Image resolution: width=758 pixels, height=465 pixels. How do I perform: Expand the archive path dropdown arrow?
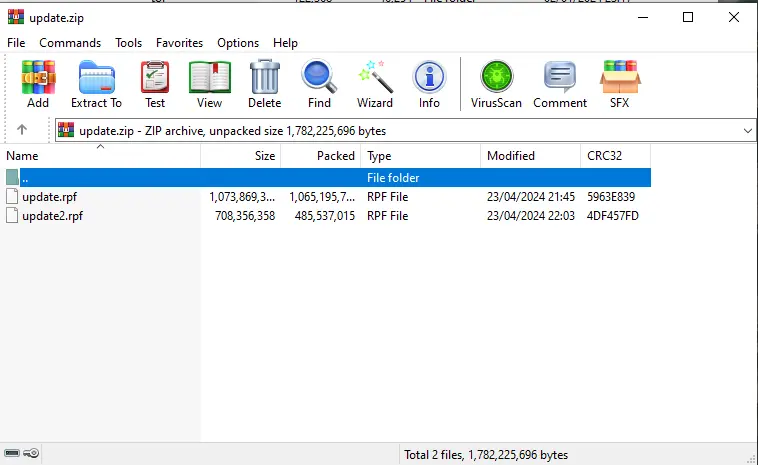747,131
